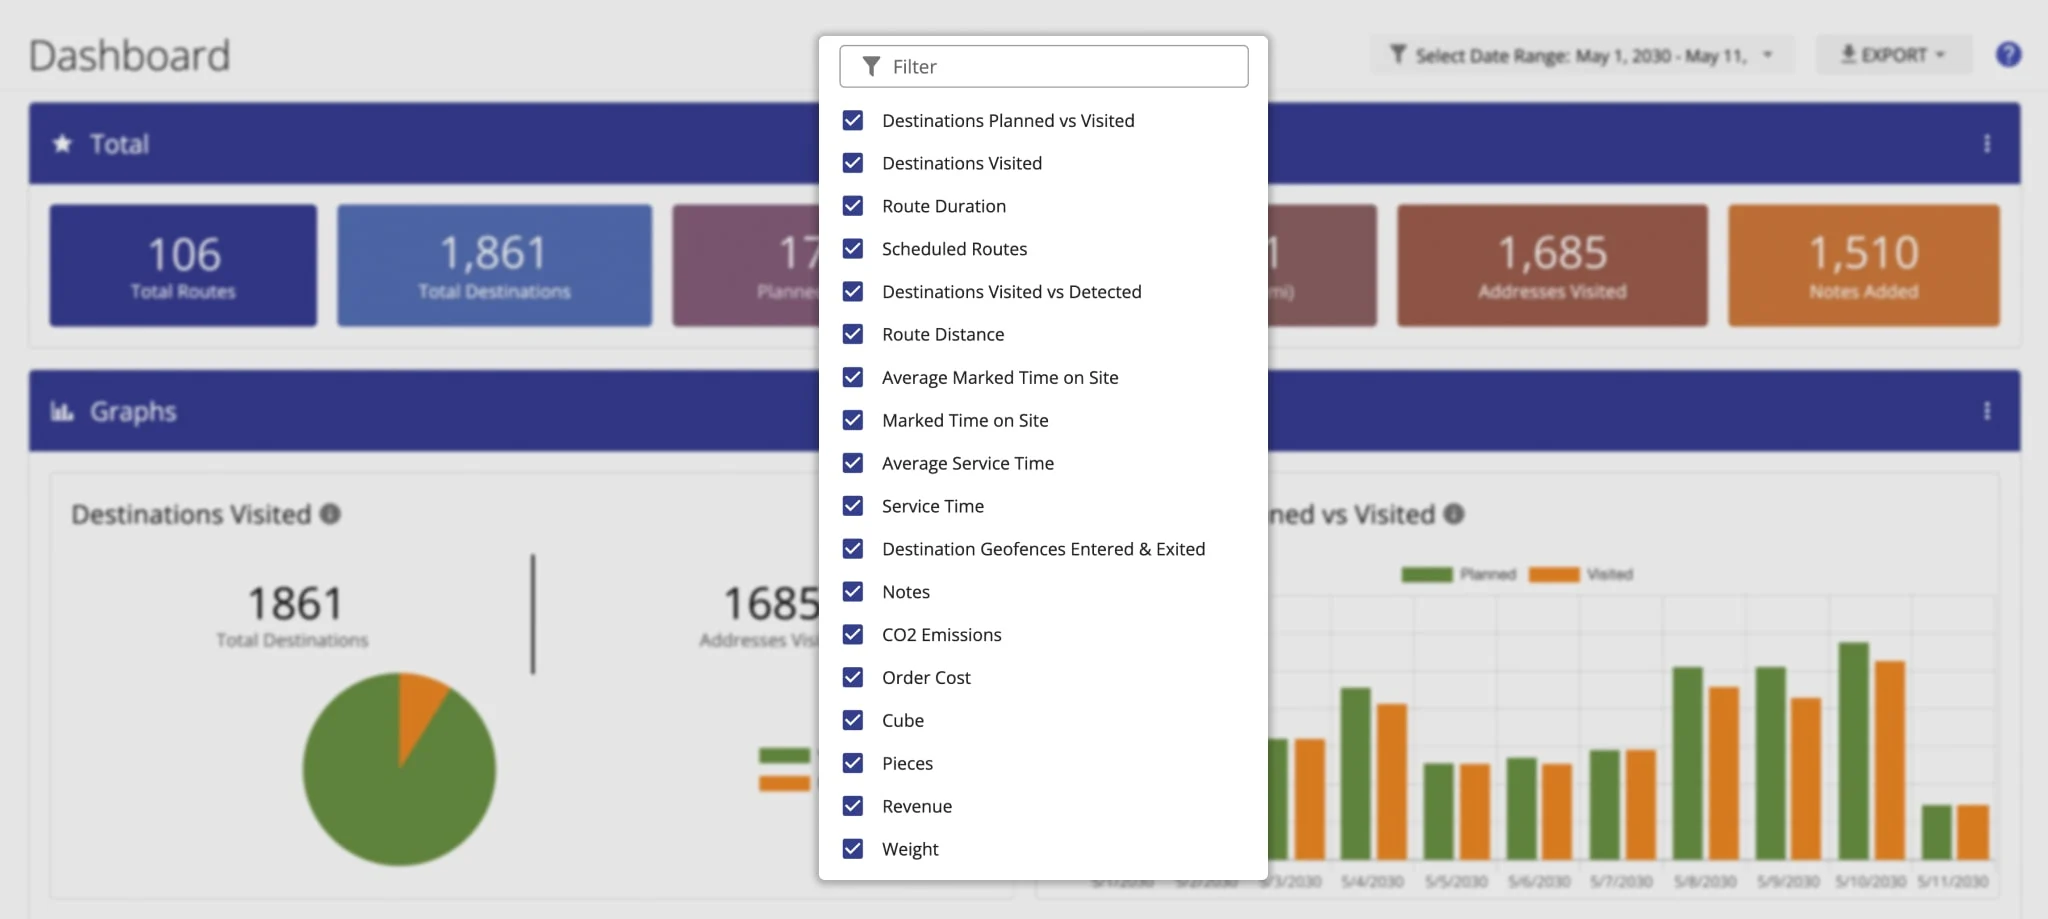Screen dimensions: 2048x919
Task: Click the filter icon beside Select Date Range
Action: (x=1398, y=55)
